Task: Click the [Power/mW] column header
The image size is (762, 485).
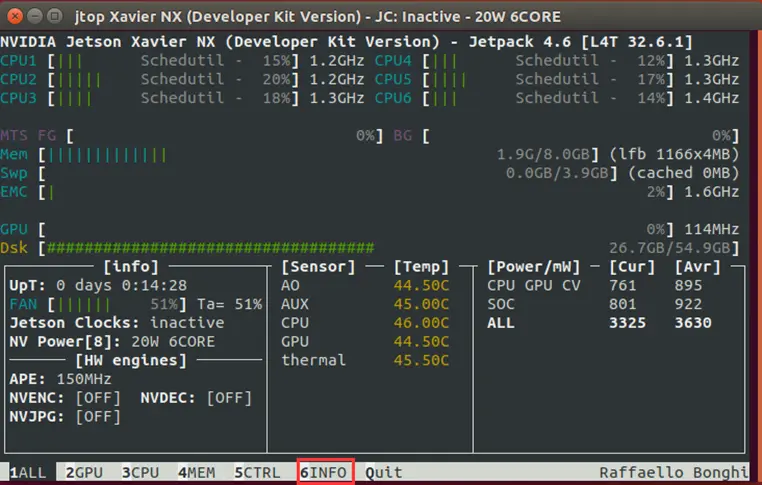Action: [534, 267]
